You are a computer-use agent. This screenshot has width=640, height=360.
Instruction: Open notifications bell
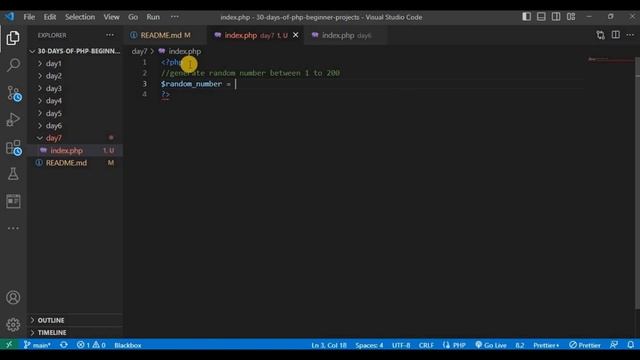coord(631,345)
